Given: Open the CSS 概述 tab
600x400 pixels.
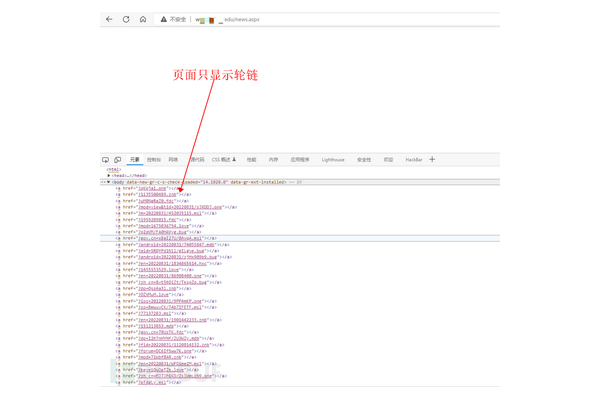Looking at the screenshot, I should (223, 160).
